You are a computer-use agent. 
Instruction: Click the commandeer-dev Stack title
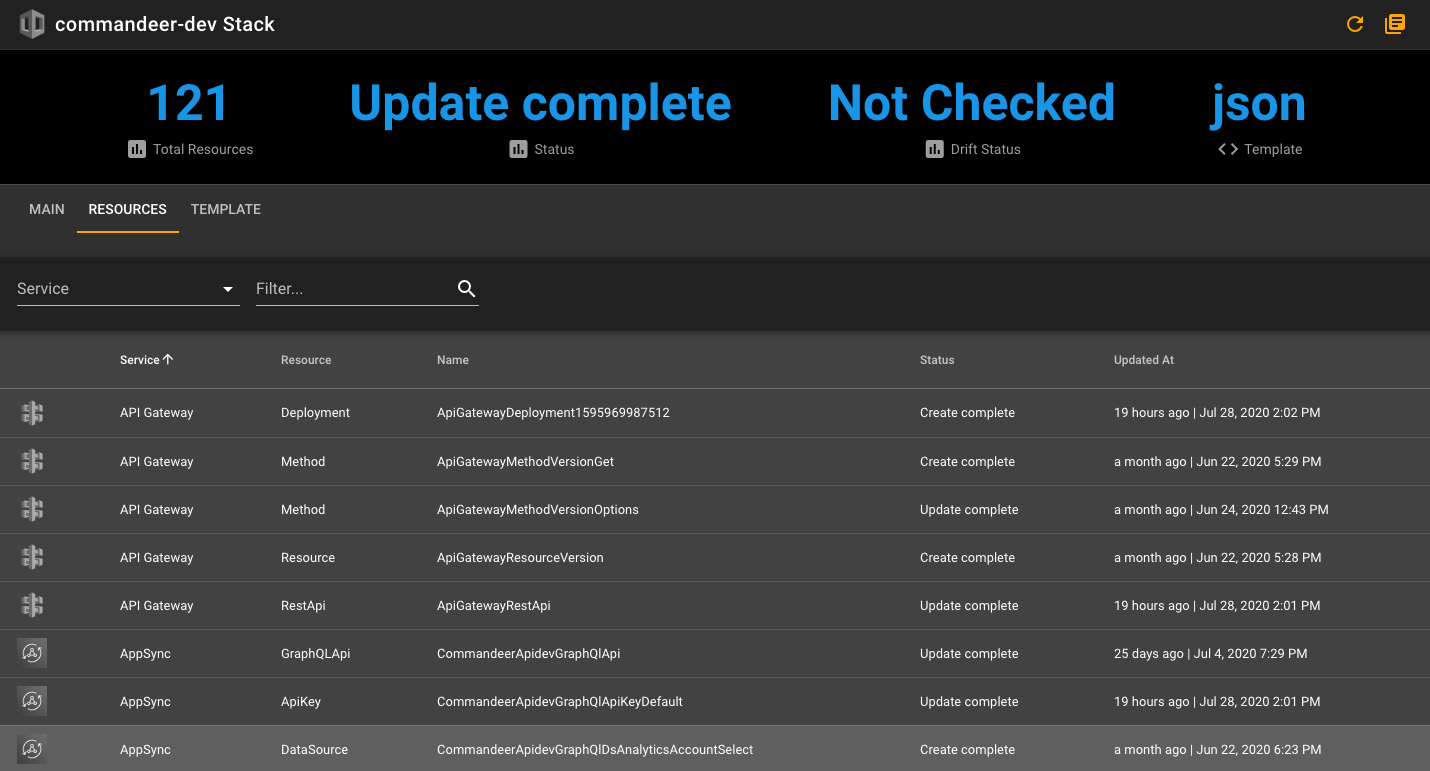click(x=165, y=24)
